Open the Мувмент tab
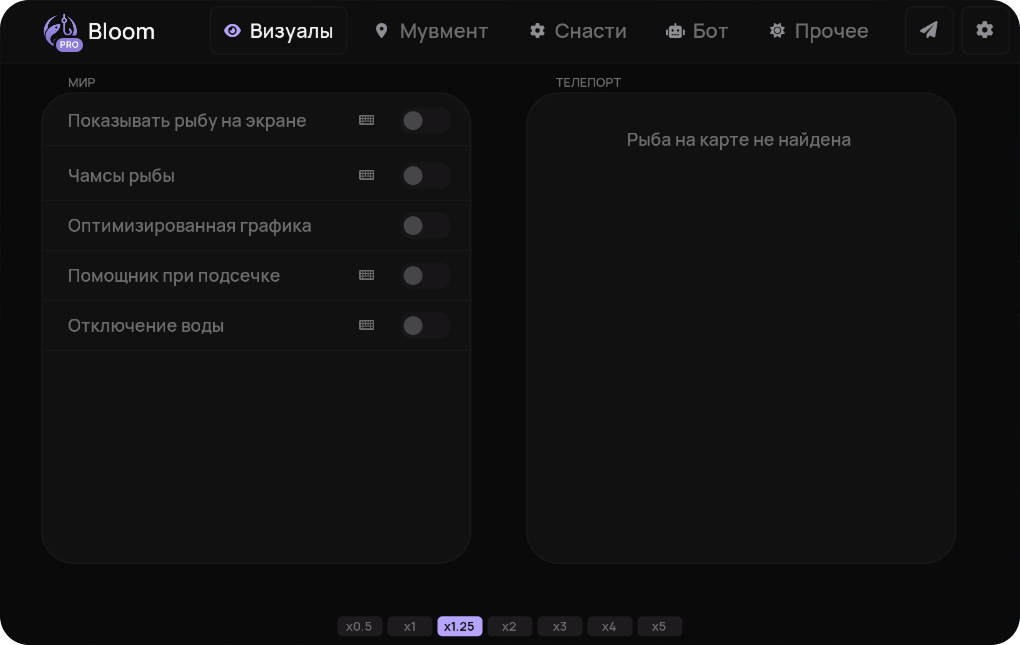Viewport: 1020px width, 645px height. 432,31
